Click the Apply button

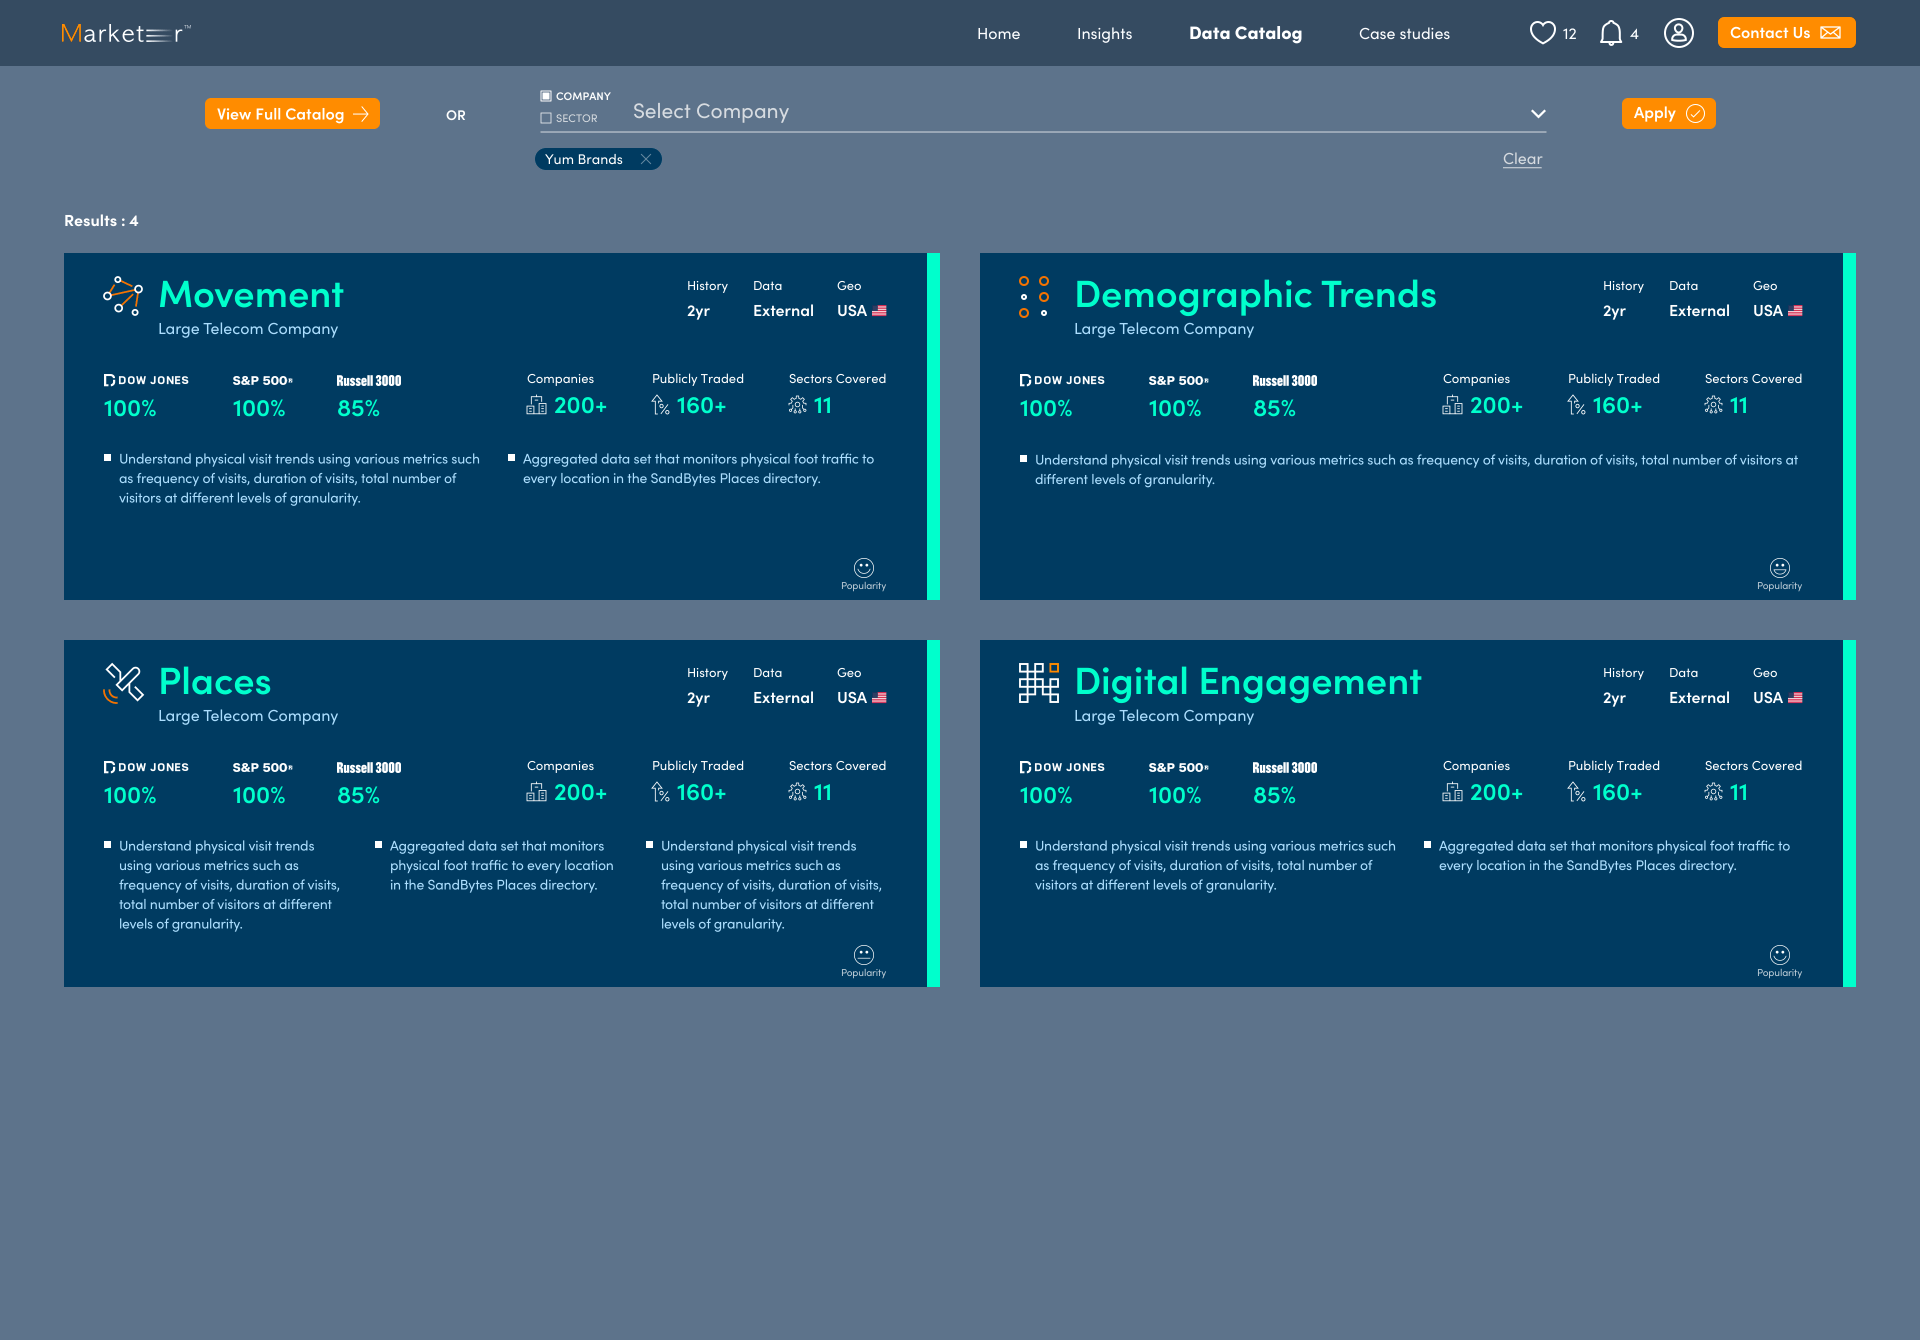[x=1668, y=113]
